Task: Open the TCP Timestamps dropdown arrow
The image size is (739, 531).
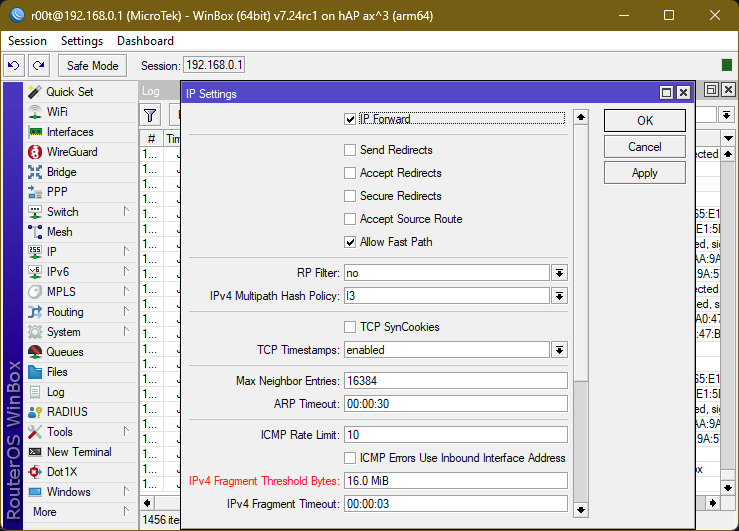Action: click(x=559, y=350)
